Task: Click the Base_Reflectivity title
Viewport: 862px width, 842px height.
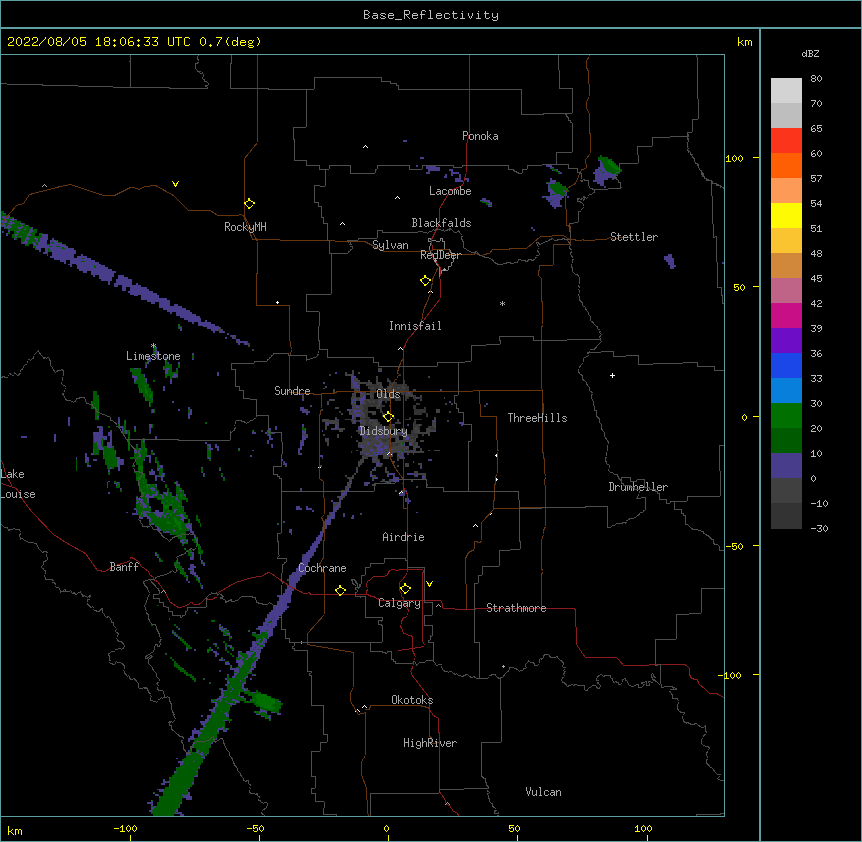Action: [431, 15]
